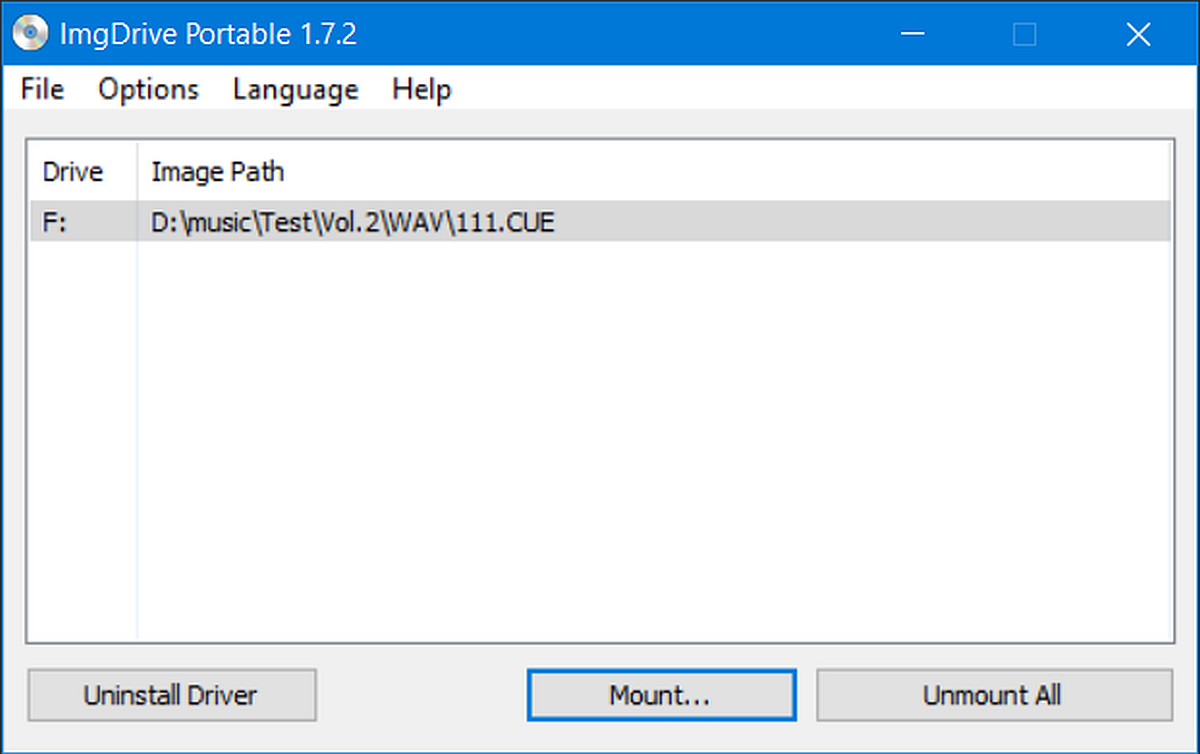Viewport: 1200px width, 754px height.
Task: Select the mounted 111.CUE image path
Action: pyautogui.click(x=352, y=222)
